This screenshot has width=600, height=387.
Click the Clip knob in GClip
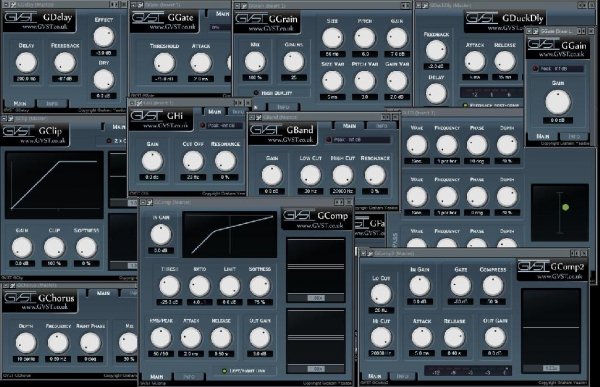(x=54, y=248)
